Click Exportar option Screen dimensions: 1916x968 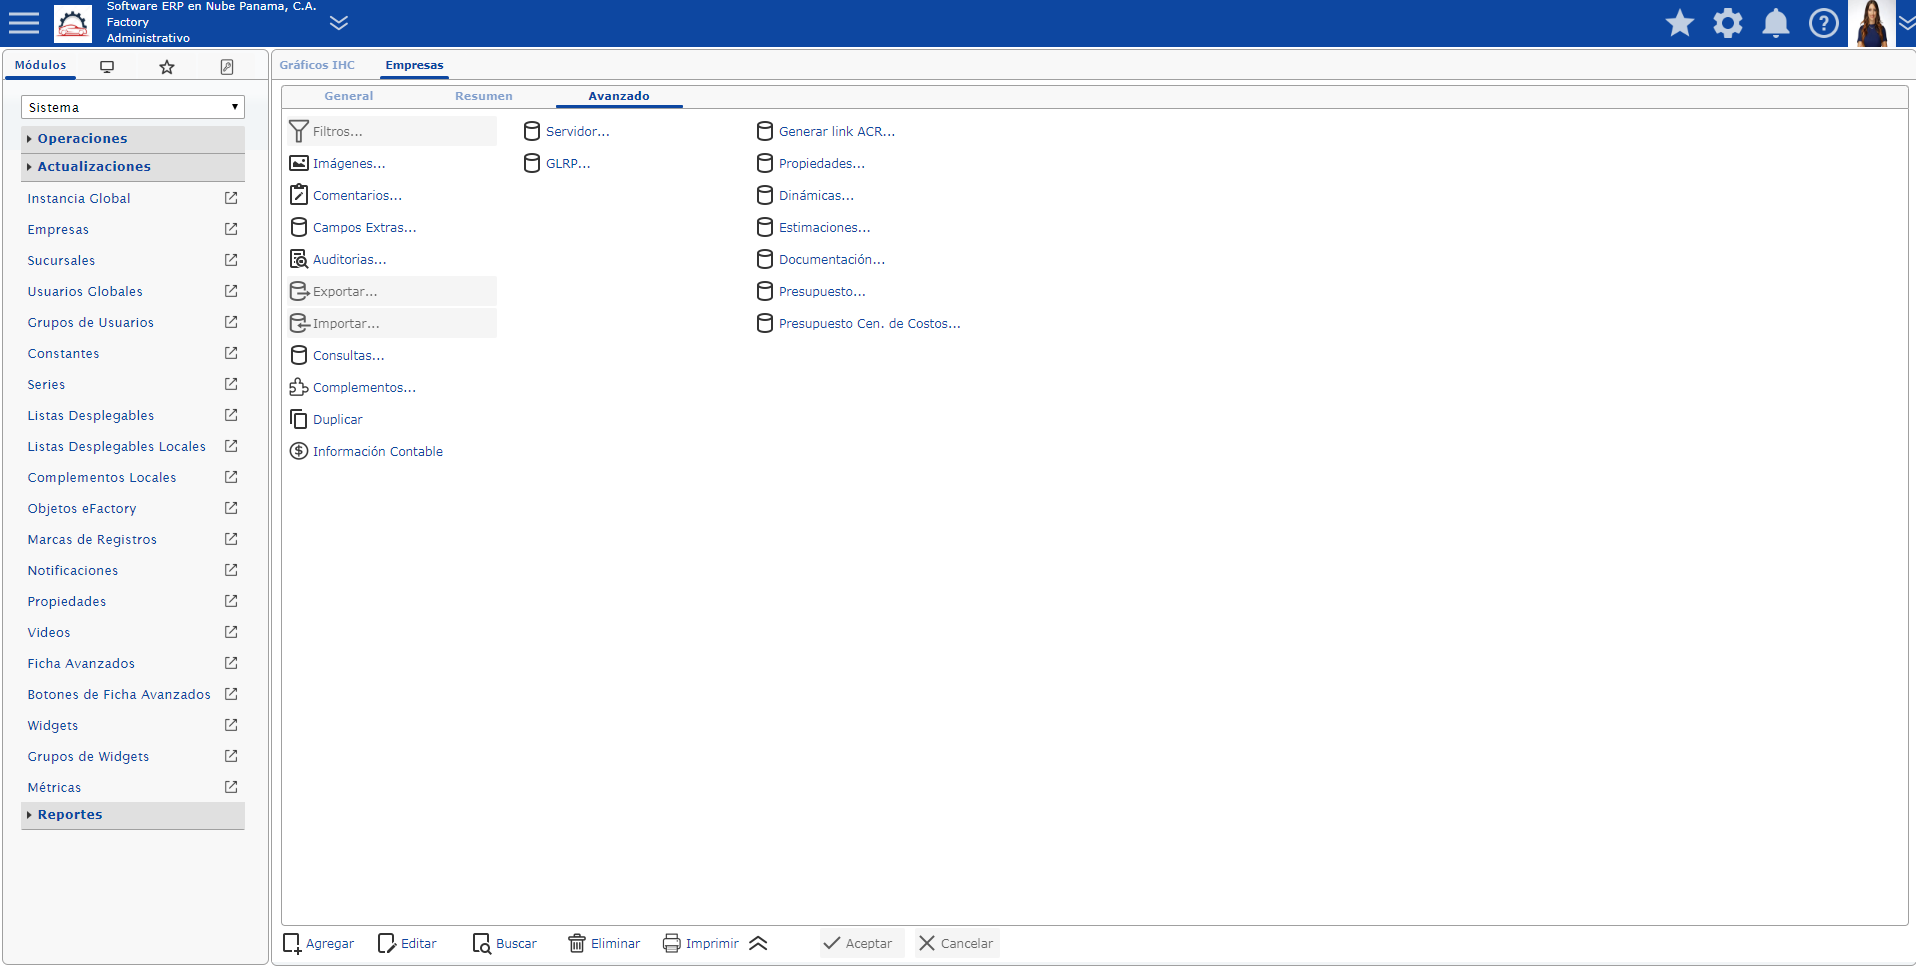[391, 291]
